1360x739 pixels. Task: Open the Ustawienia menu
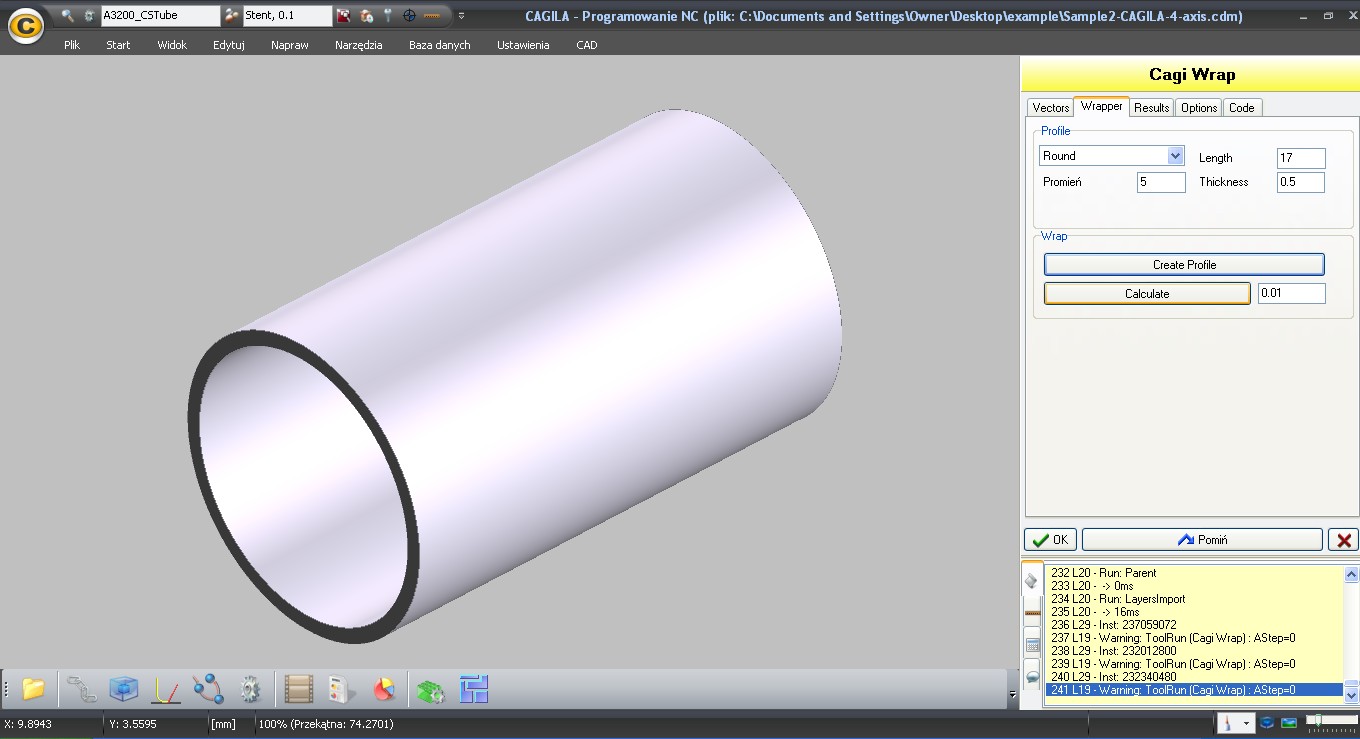click(x=523, y=45)
